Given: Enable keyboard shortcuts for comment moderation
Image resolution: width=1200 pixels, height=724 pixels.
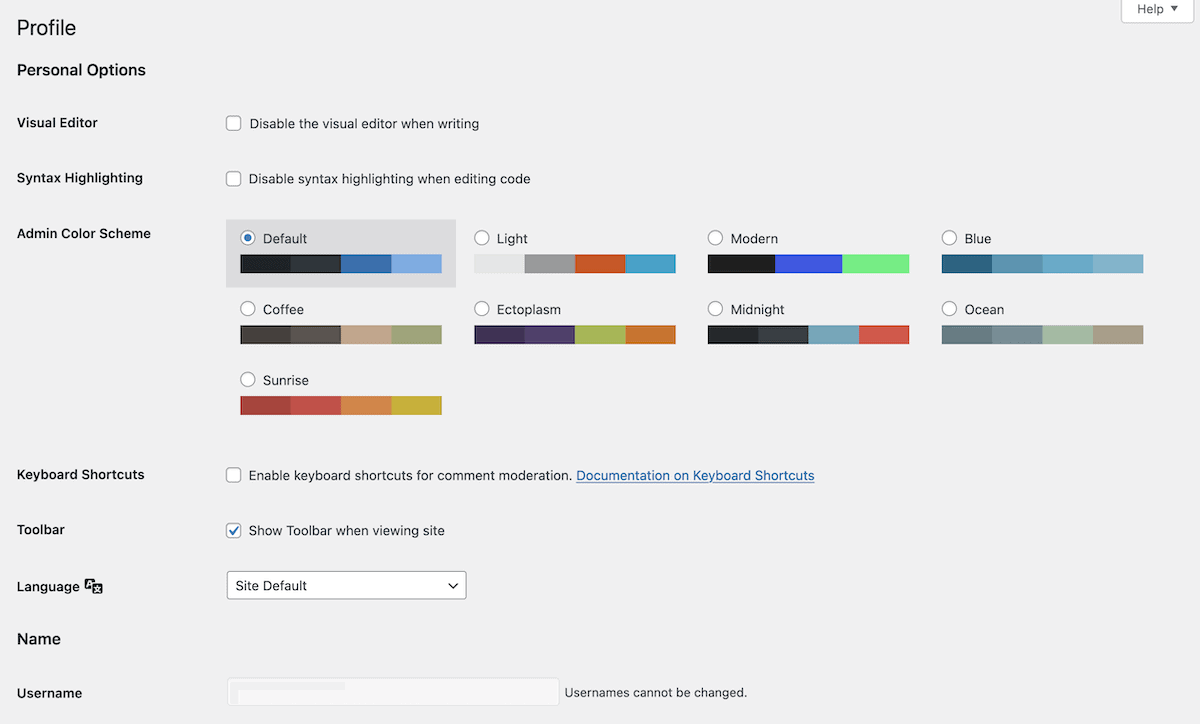Looking at the screenshot, I should tap(233, 475).
